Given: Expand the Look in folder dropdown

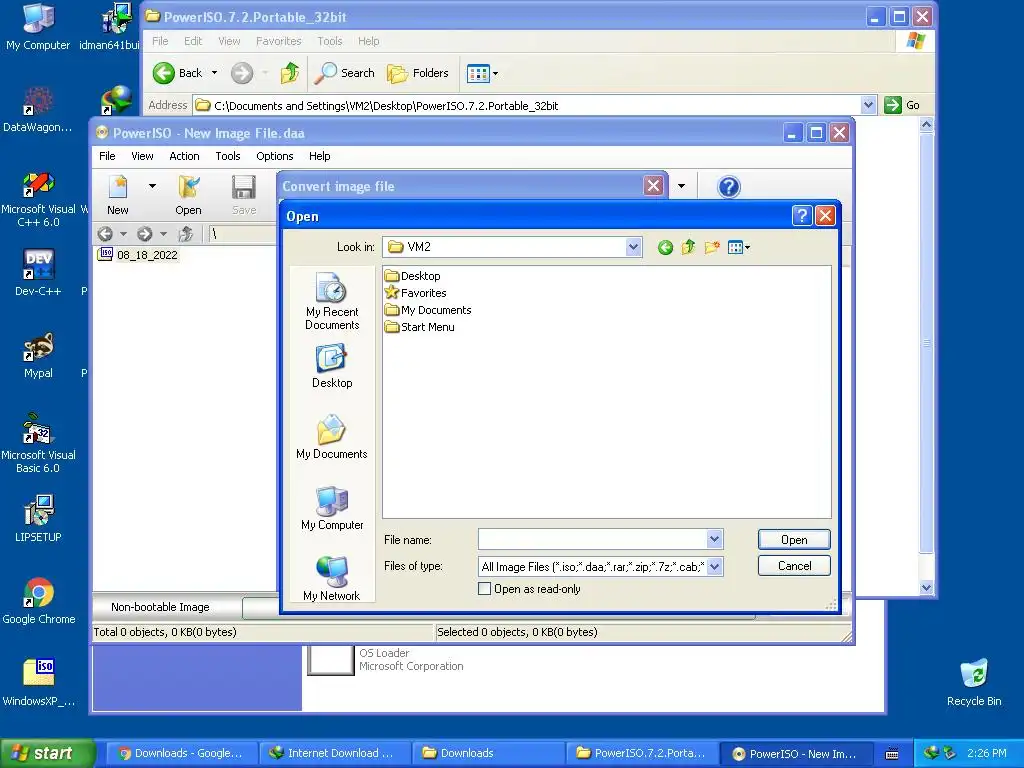Looking at the screenshot, I should (633, 247).
